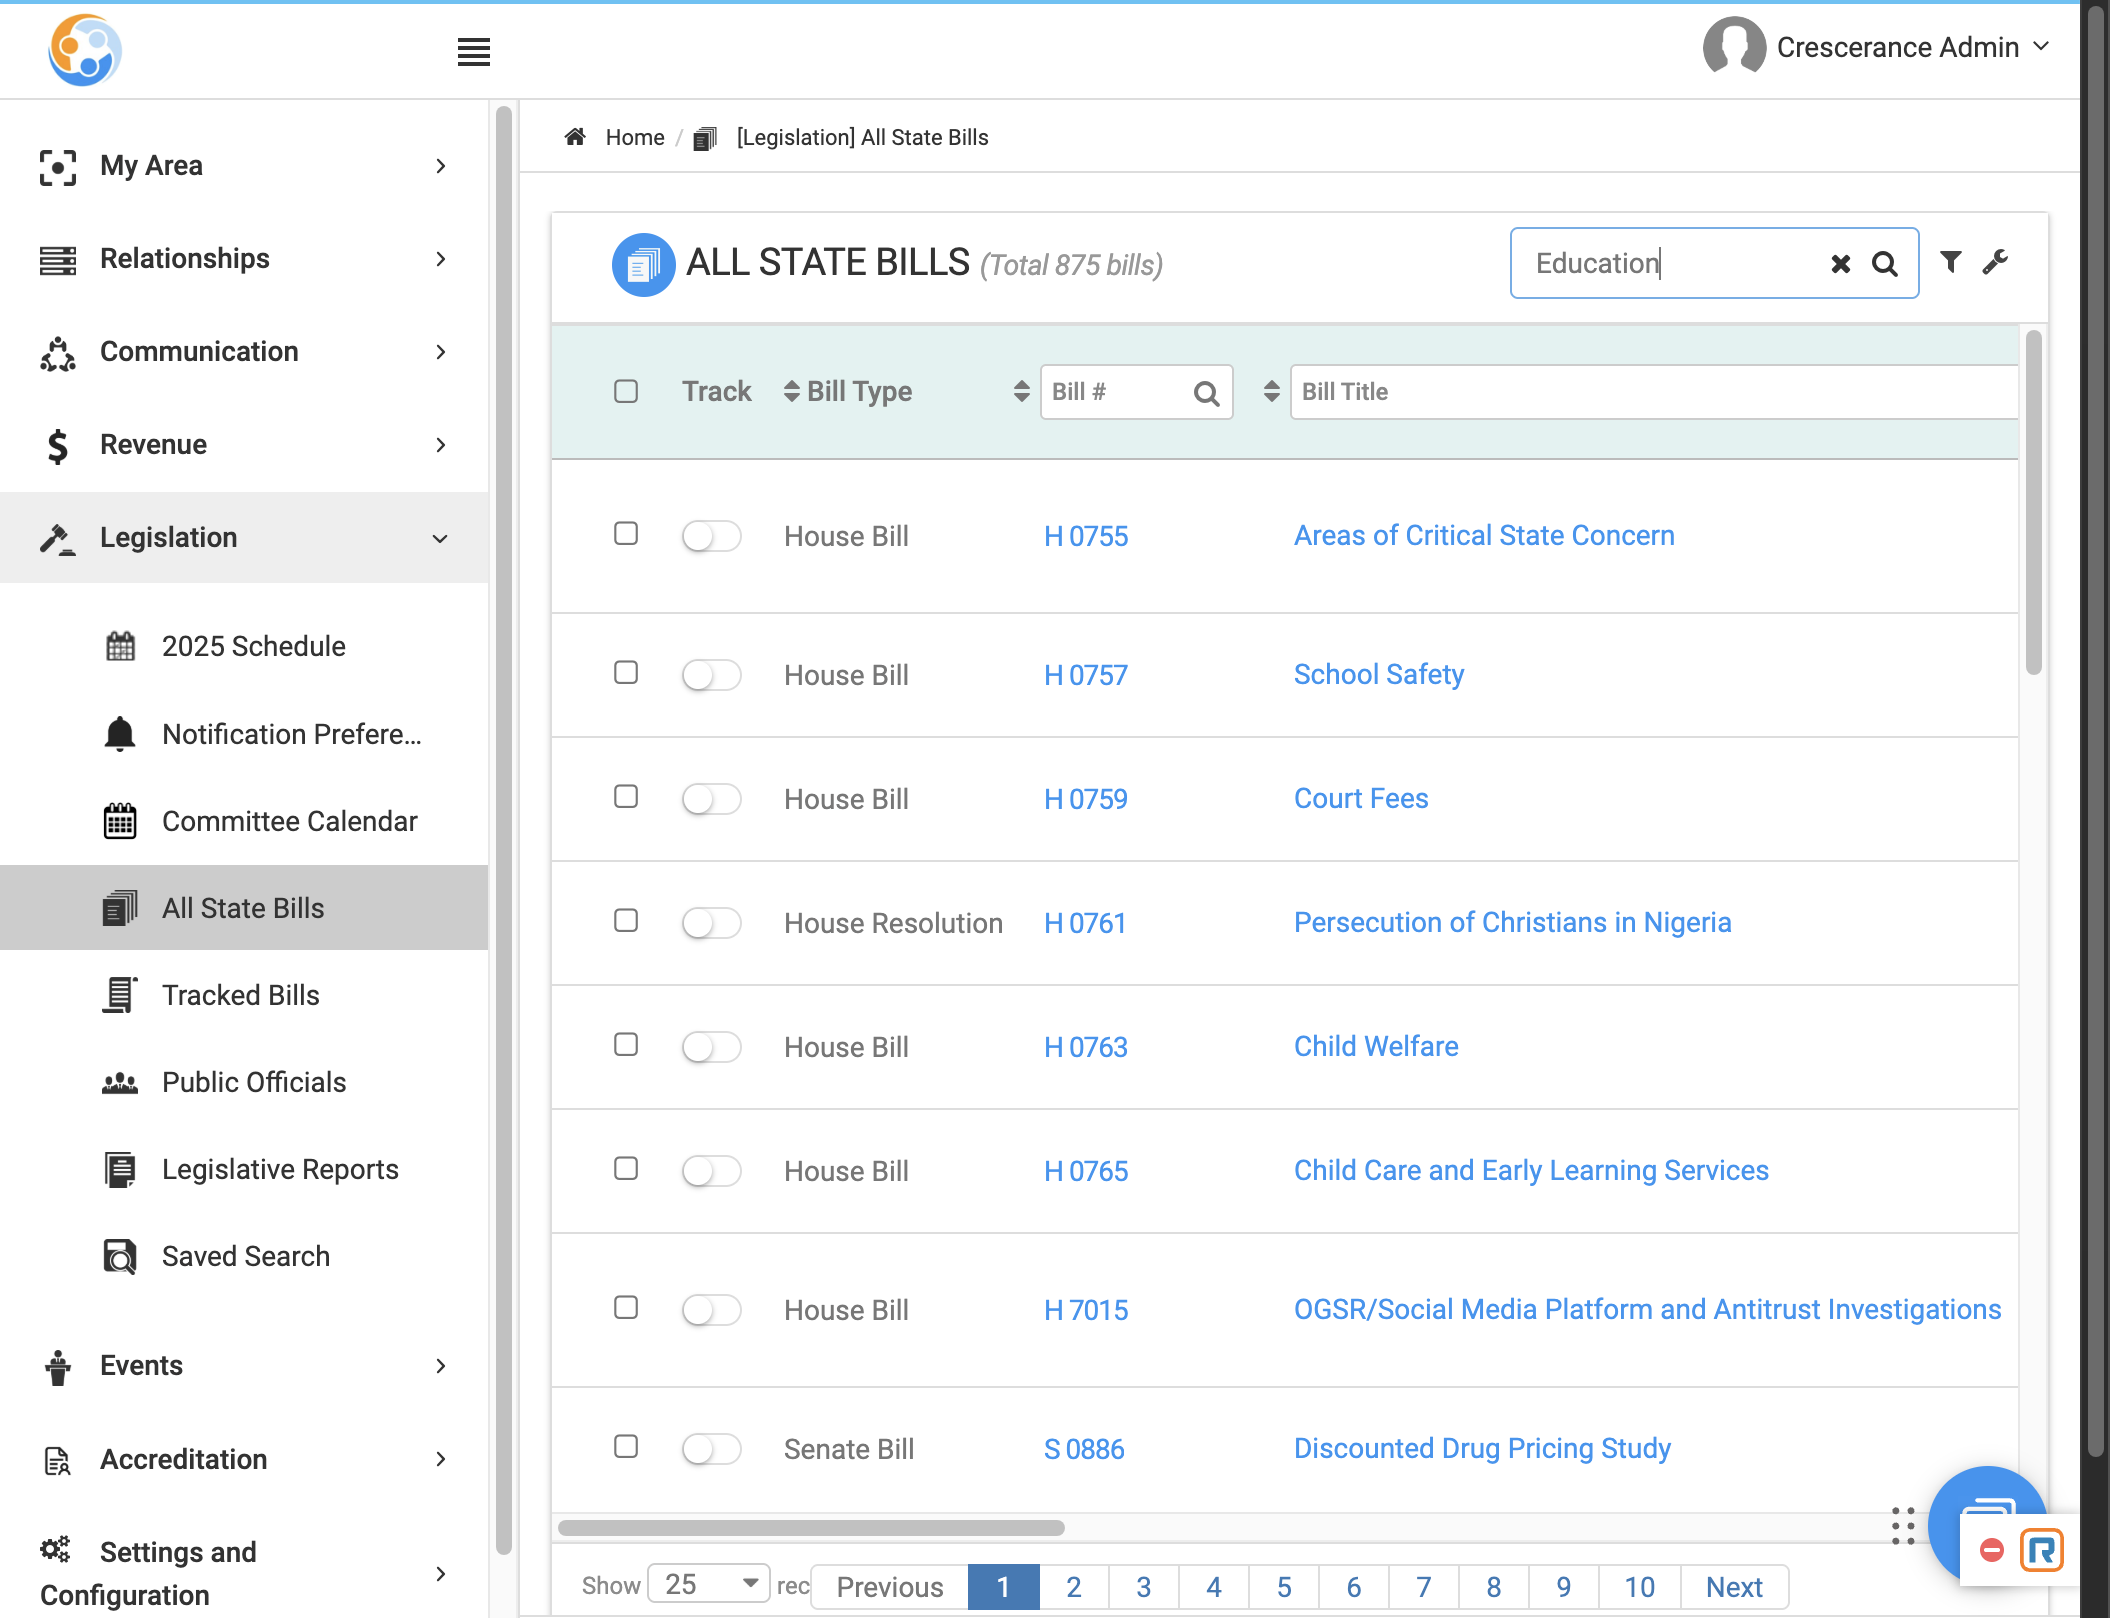Screen dimensions: 2110x1618
Task: Open the hamburger menu icon
Action: coord(474,52)
